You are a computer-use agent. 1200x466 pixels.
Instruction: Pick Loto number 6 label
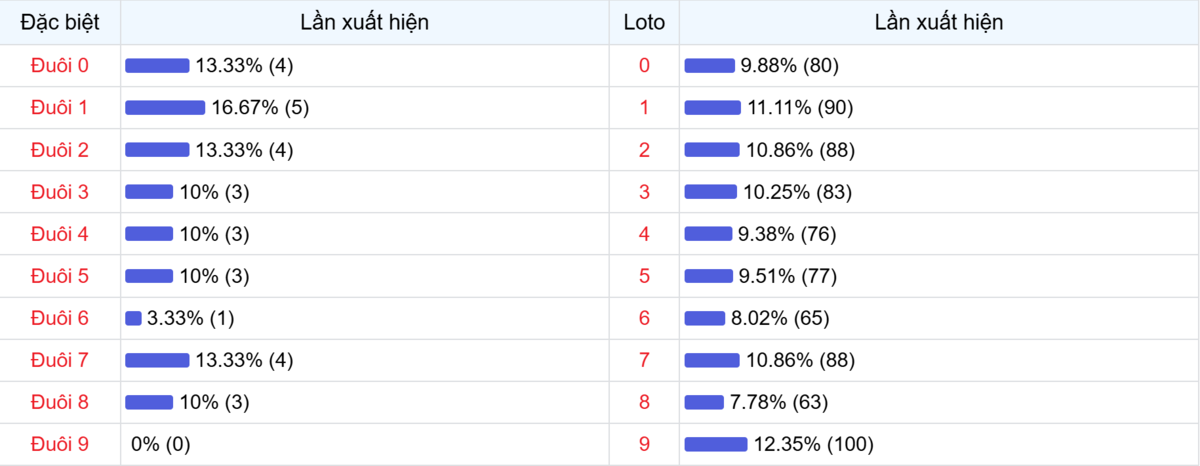click(644, 318)
